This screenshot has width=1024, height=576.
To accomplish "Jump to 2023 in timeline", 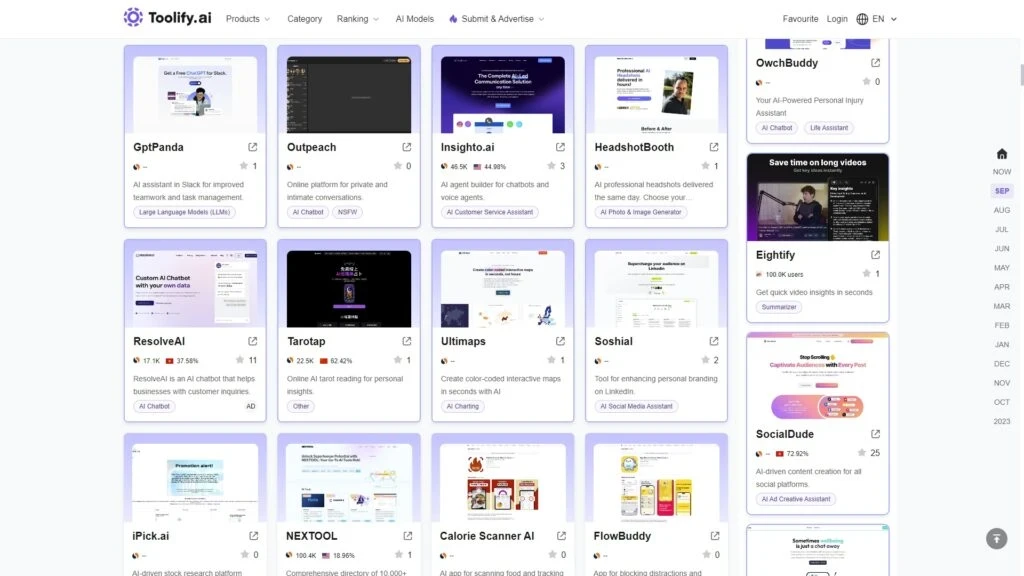I will pyautogui.click(x=1001, y=421).
